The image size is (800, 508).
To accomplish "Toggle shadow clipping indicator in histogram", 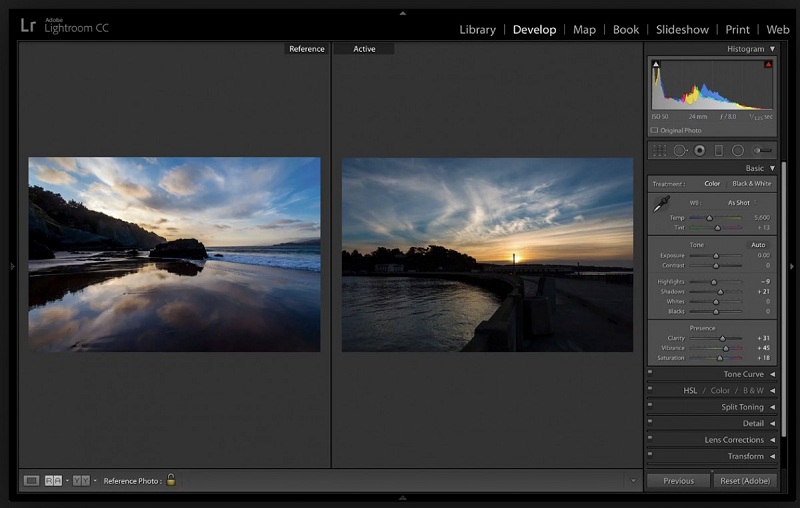I will [656, 64].
